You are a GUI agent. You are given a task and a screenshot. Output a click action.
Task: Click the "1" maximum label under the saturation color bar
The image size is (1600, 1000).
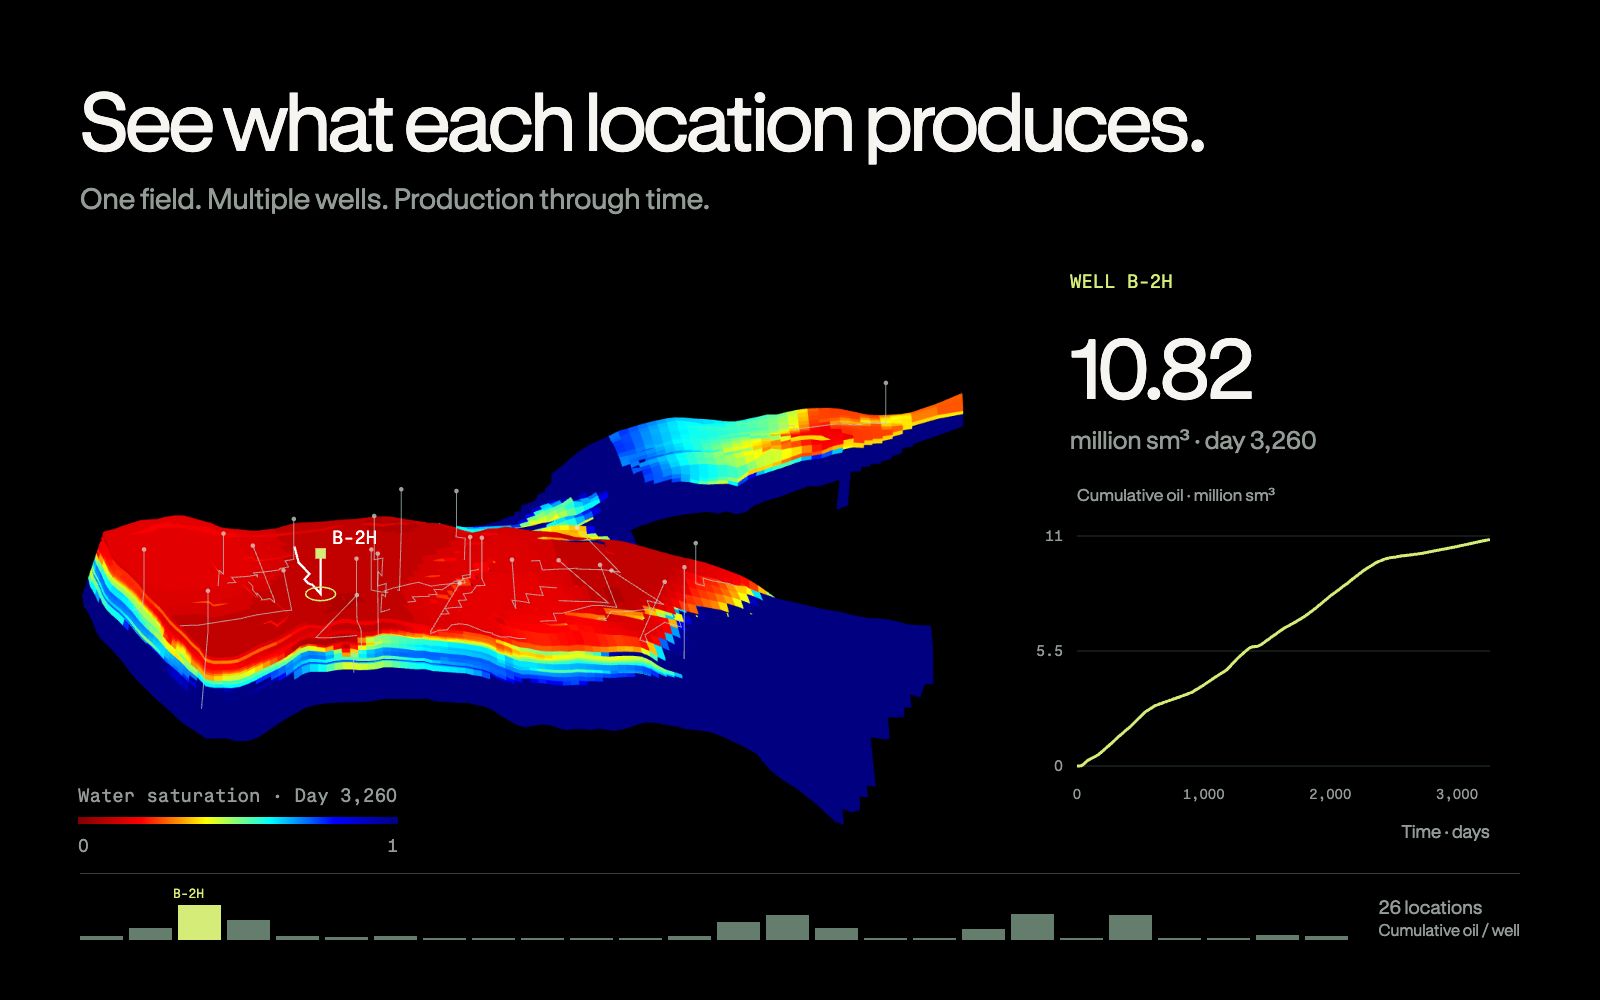click(392, 846)
